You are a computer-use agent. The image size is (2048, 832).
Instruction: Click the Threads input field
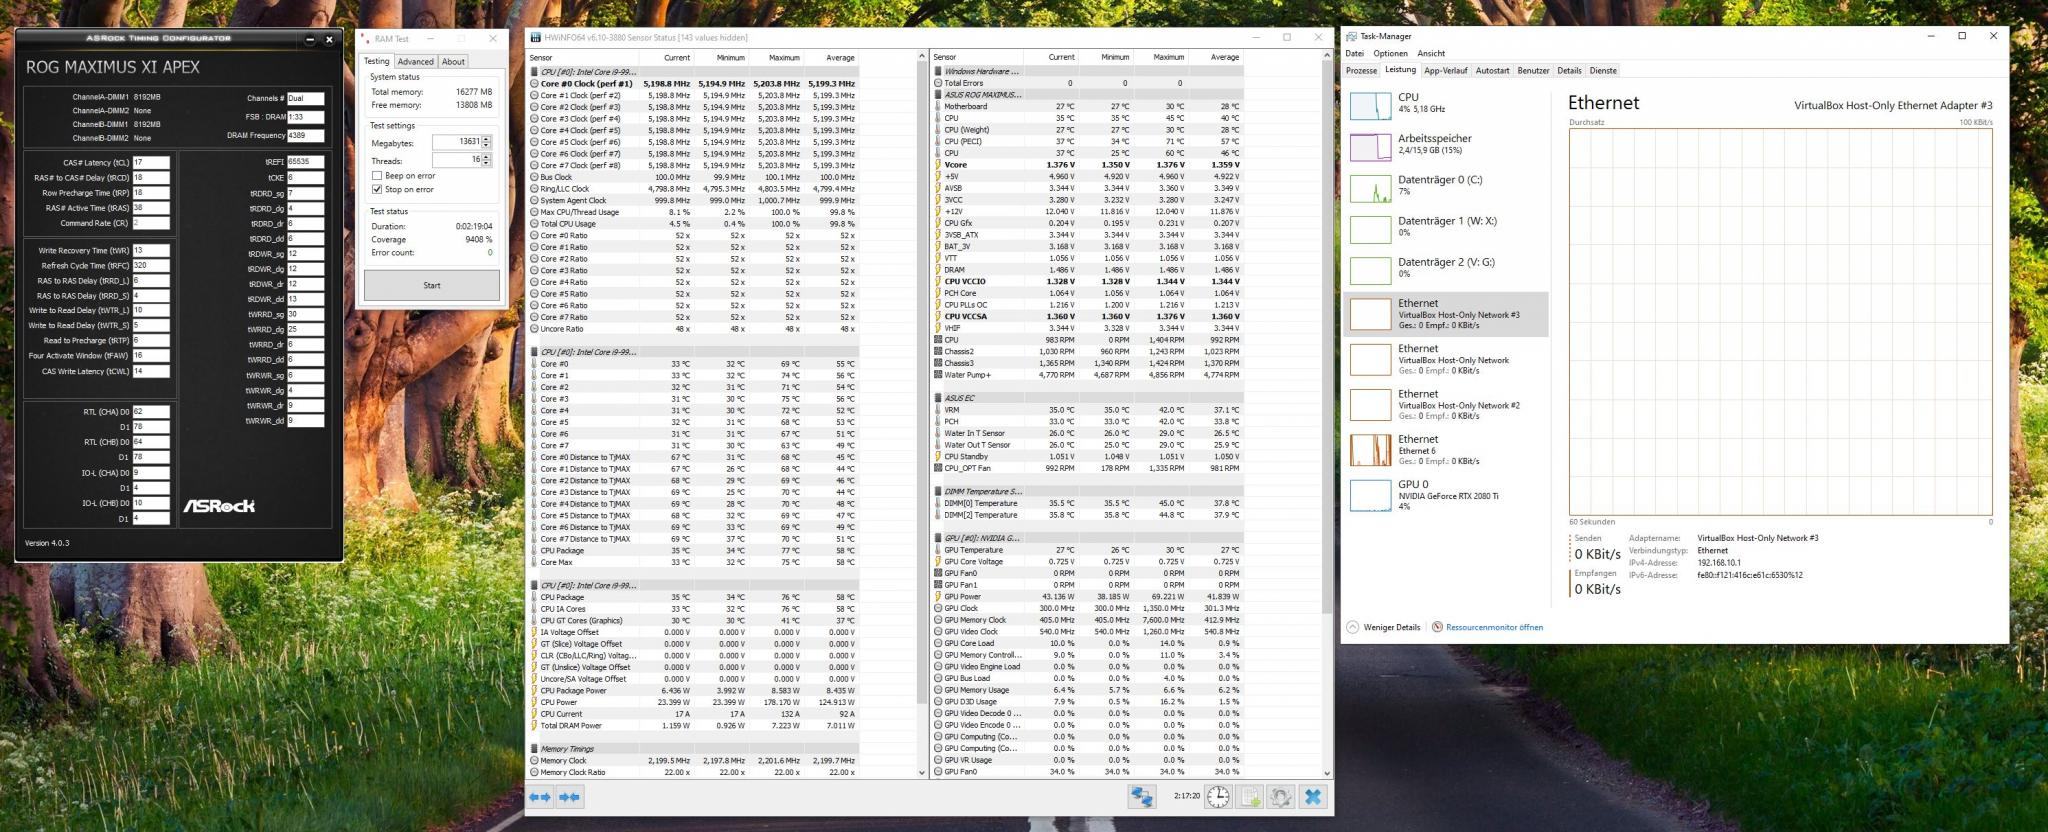[x=457, y=159]
